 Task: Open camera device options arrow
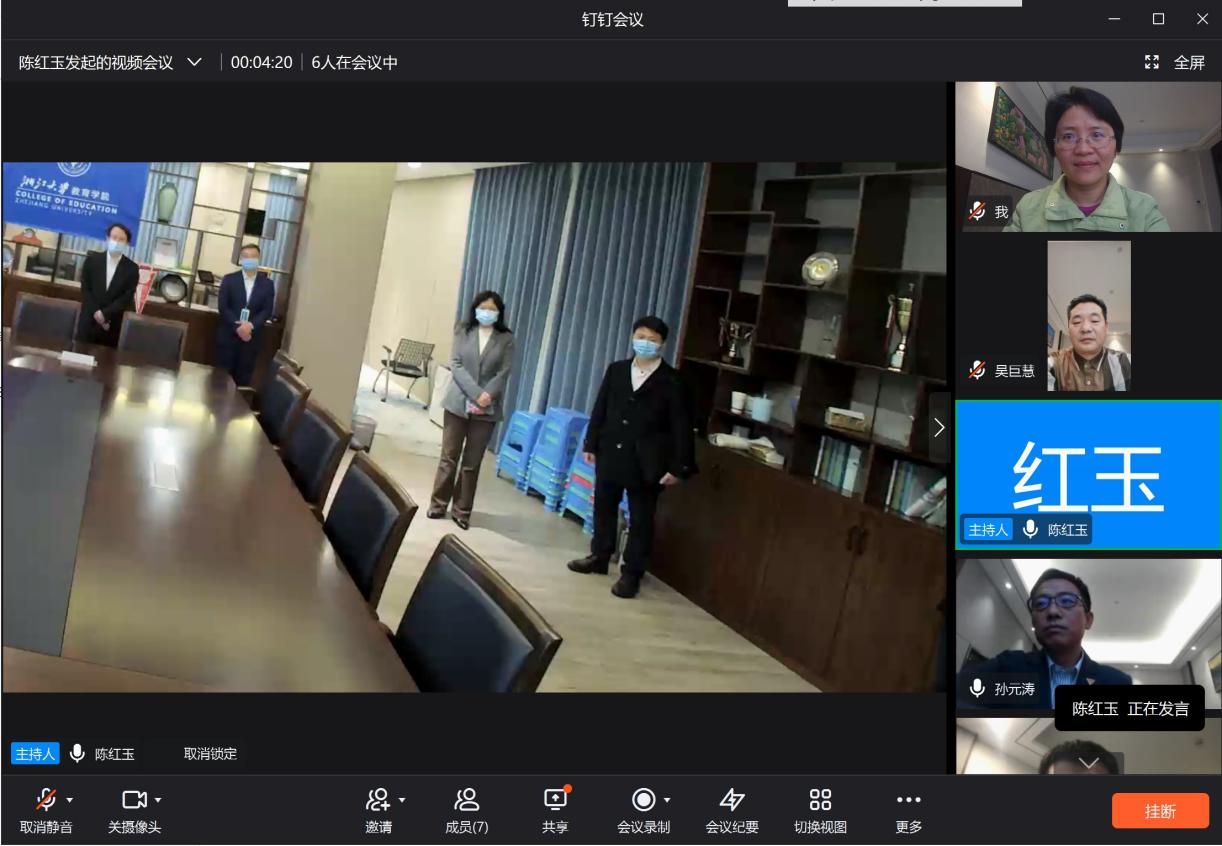tap(158, 800)
